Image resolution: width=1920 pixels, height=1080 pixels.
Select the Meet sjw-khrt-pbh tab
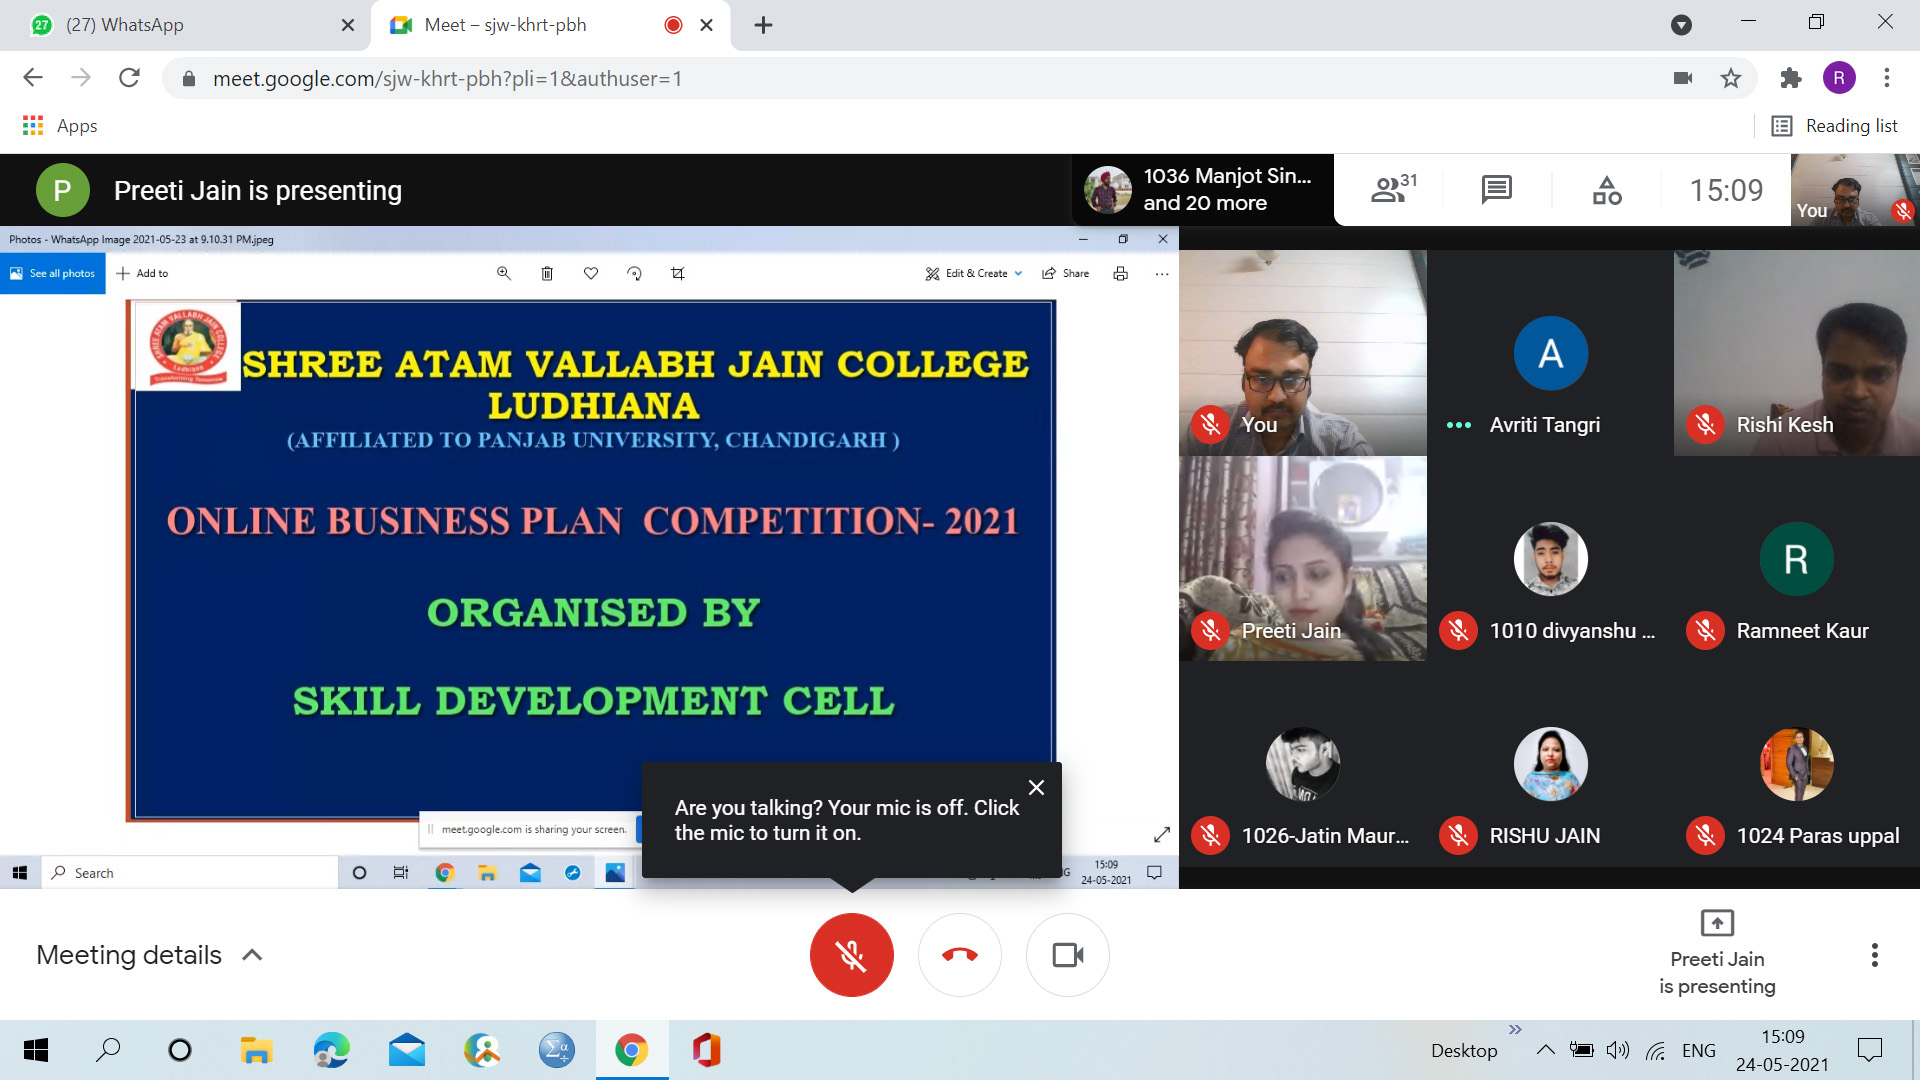click(x=550, y=25)
